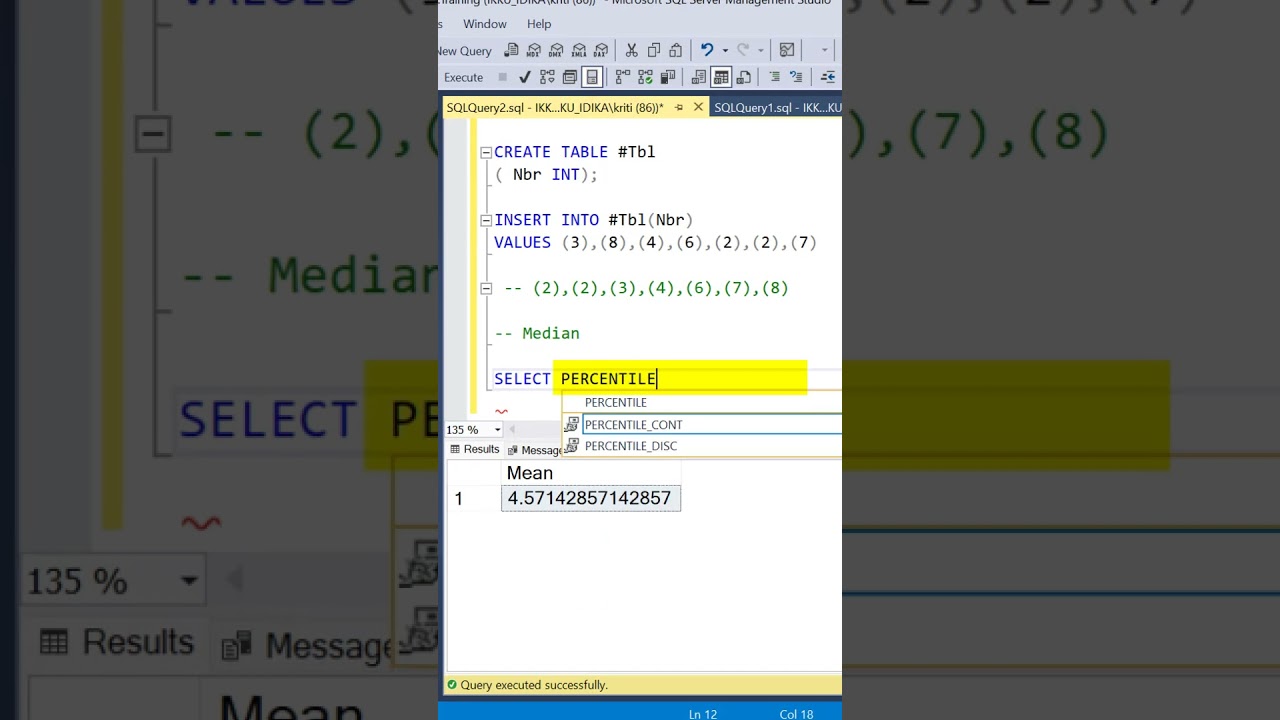Comment out the selected lines
Viewport: 1280px width, 720px height.
click(x=774, y=77)
